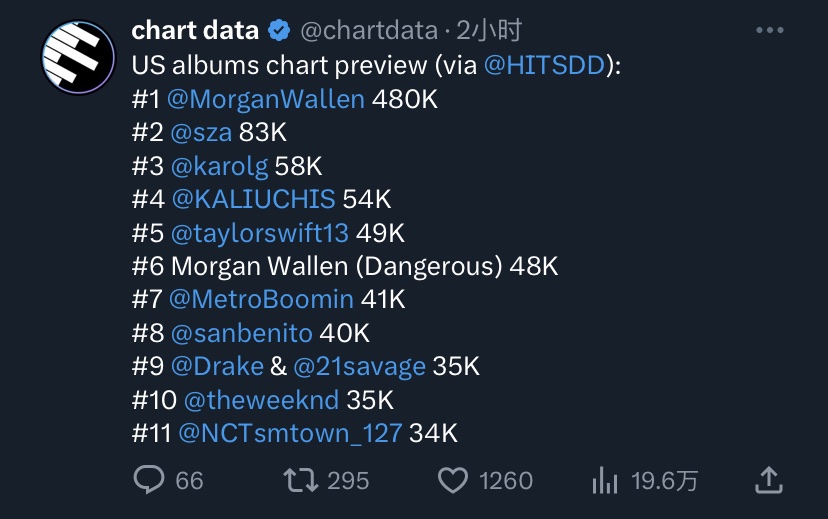The width and height of the screenshot is (828, 519).
Task: Click the @chartdata handle in header
Action: pos(369,31)
